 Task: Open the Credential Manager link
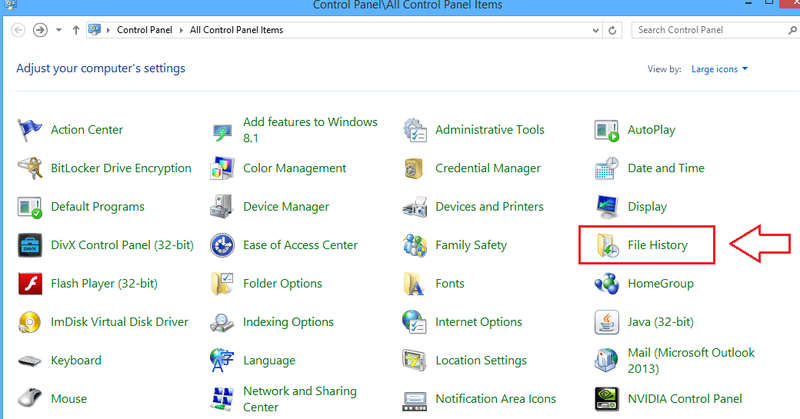tap(488, 168)
